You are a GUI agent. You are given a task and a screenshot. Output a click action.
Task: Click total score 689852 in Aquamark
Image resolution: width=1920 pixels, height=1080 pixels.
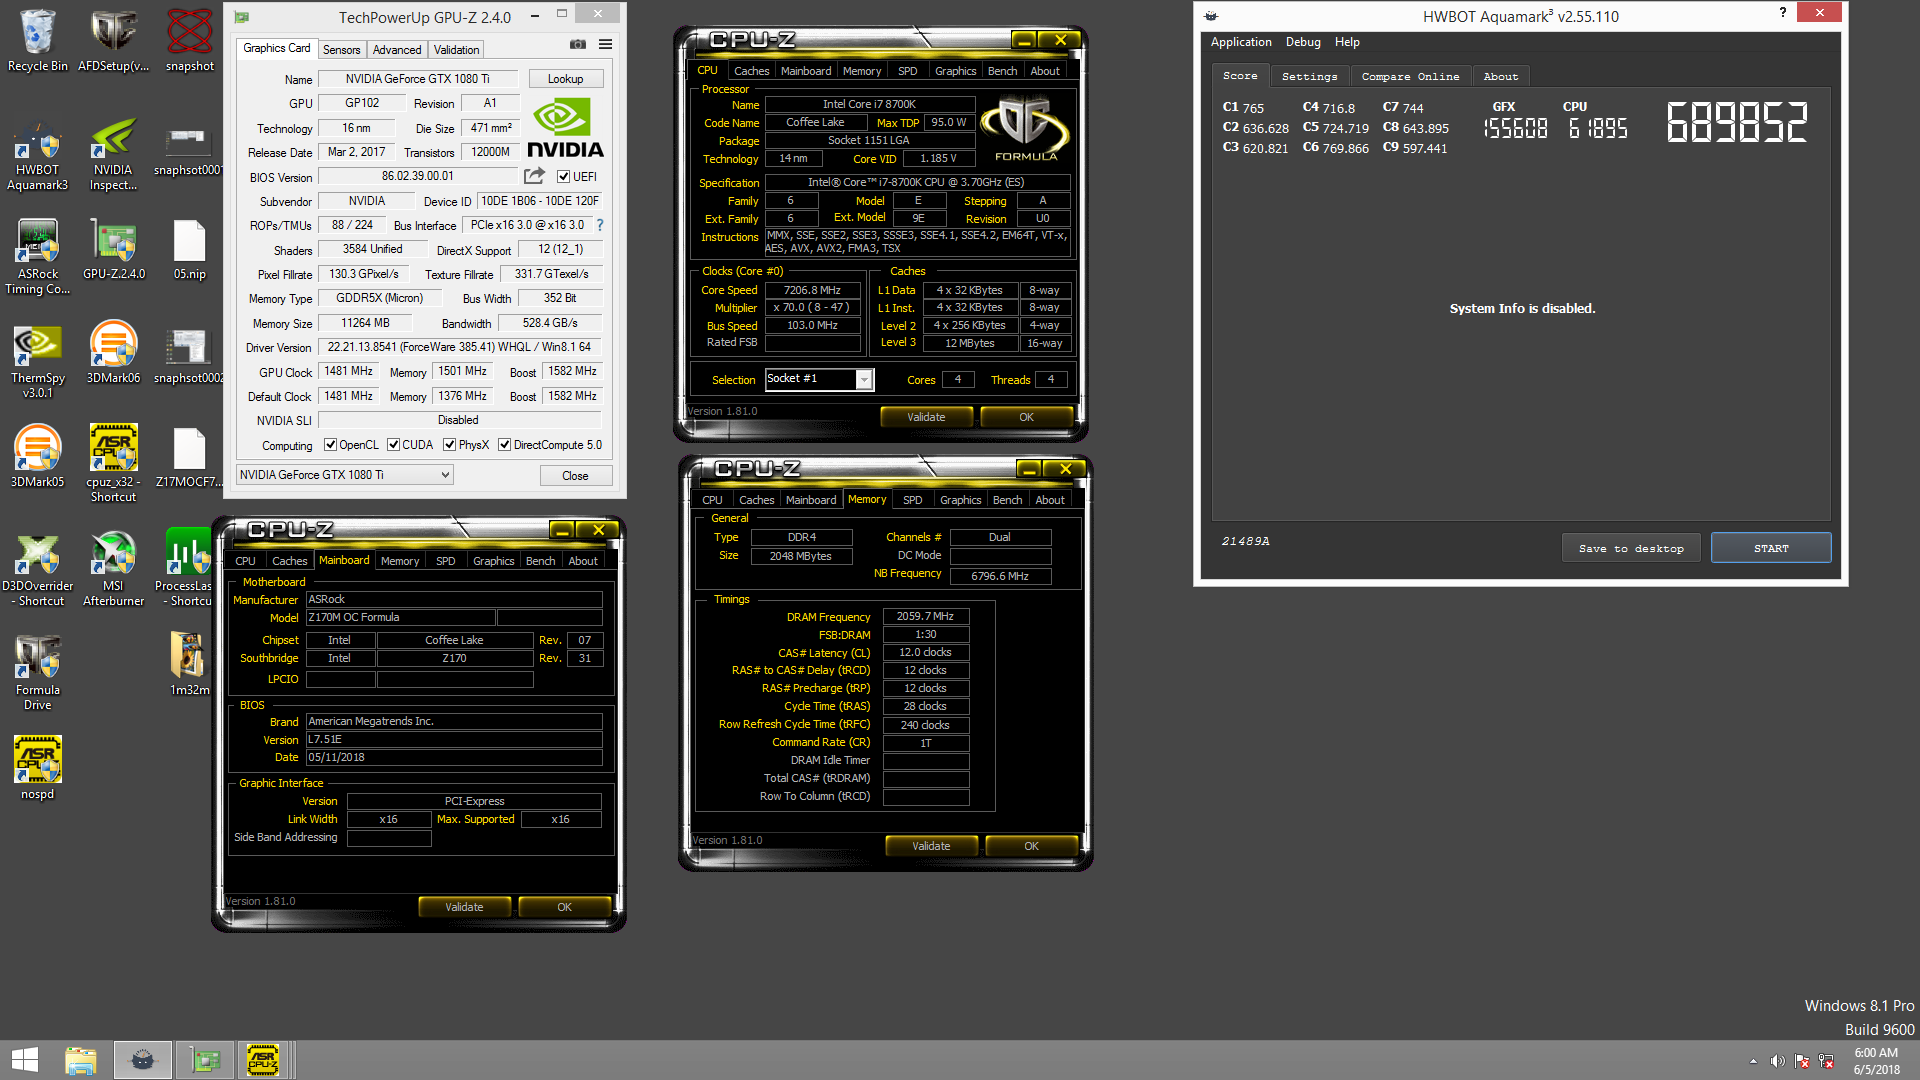(x=1737, y=123)
